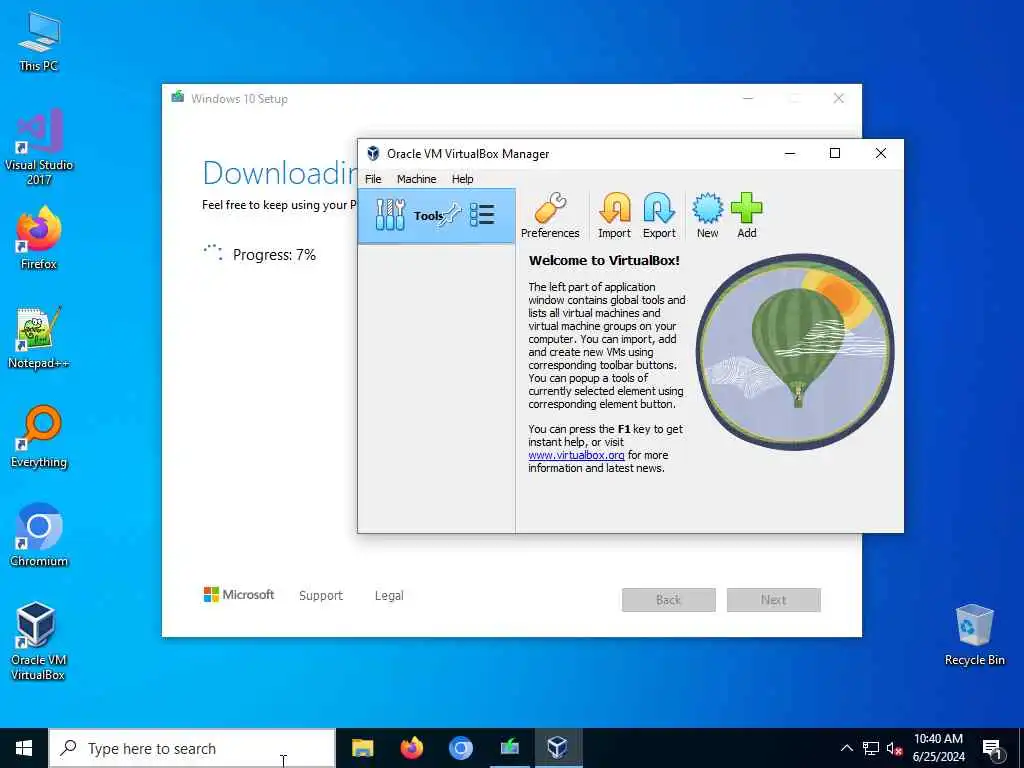Screen dimensions: 1024x768
Task: Select the Everything desktop shortcut
Action: tap(39, 437)
